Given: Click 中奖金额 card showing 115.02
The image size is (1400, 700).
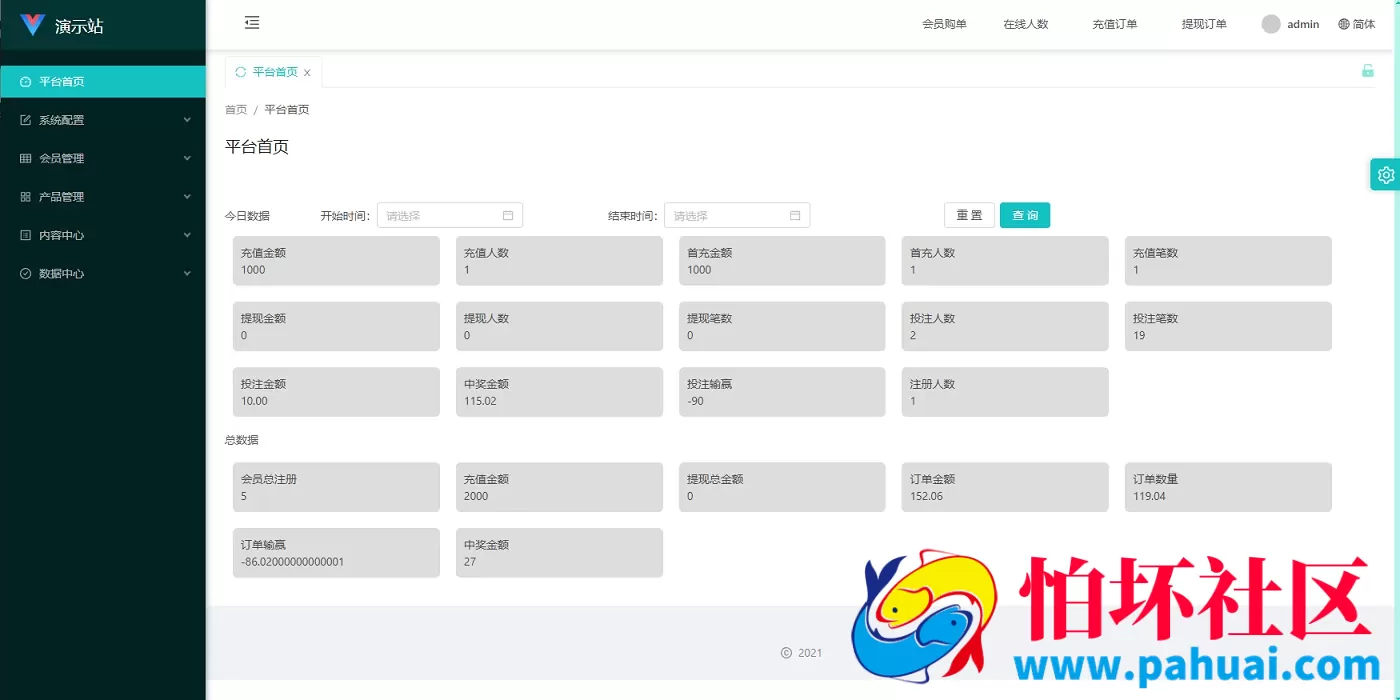Looking at the screenshot, I should coord(559,392).
